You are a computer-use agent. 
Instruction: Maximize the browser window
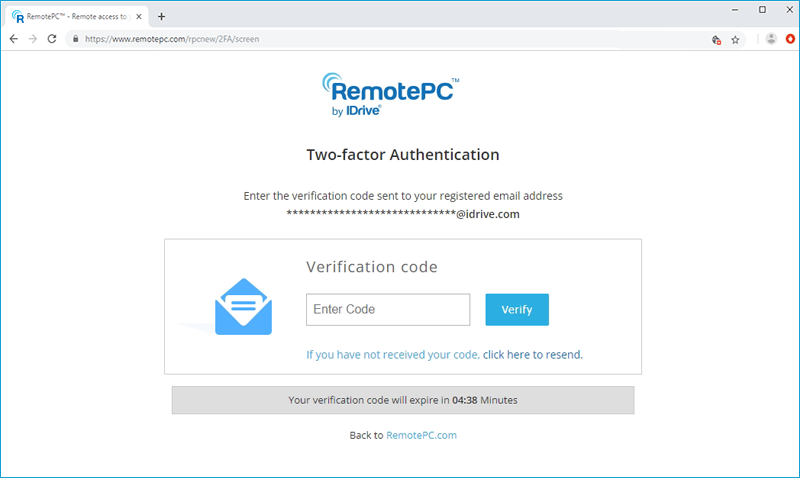click(762, 9)
